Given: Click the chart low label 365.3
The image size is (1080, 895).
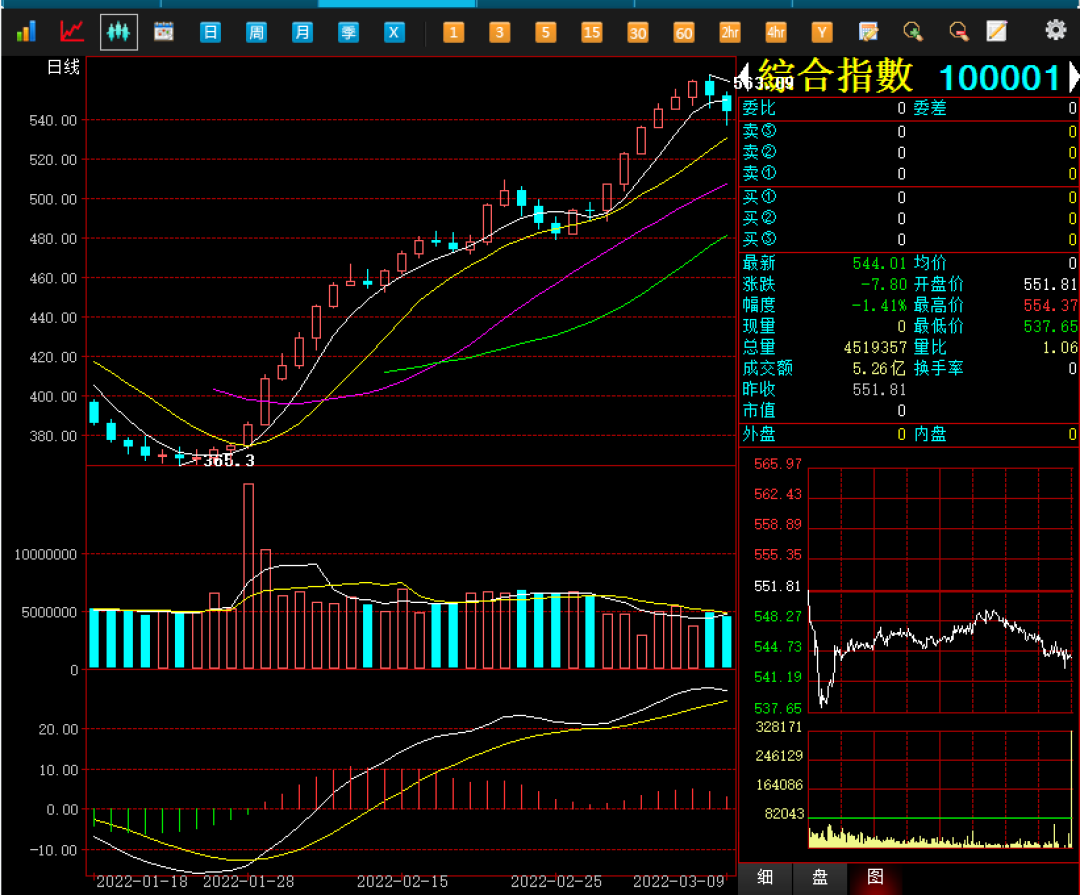Looking at the screenshot, I should click(229, 460).
